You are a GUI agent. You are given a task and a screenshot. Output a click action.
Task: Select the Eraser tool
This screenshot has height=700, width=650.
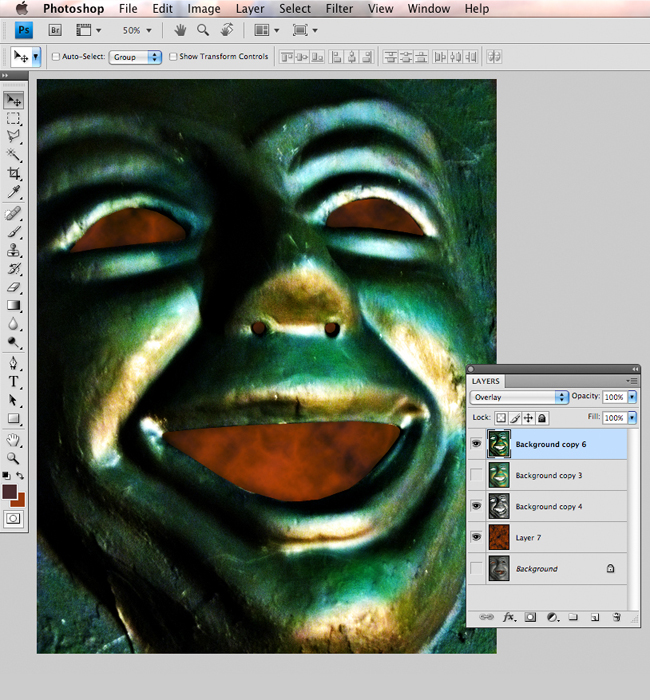point(13,287)
